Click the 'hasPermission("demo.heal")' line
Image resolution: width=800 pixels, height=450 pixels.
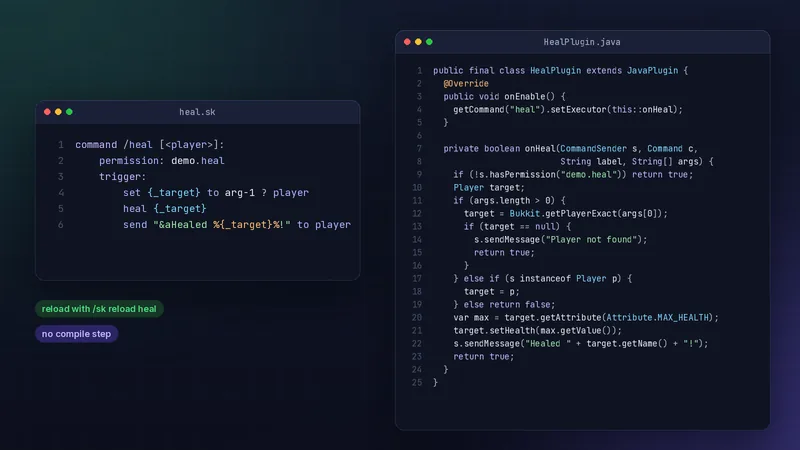click(573, 174)
